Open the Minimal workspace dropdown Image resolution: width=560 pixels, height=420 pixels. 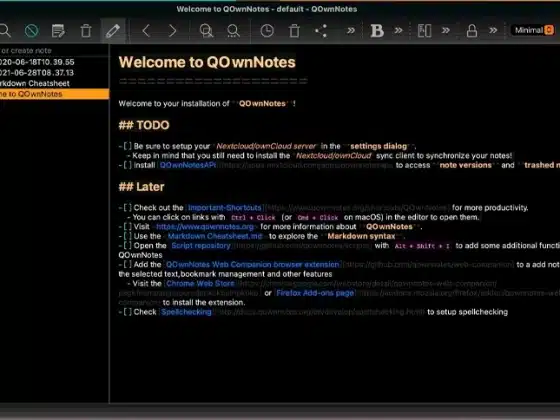click(x=533, y=30)
